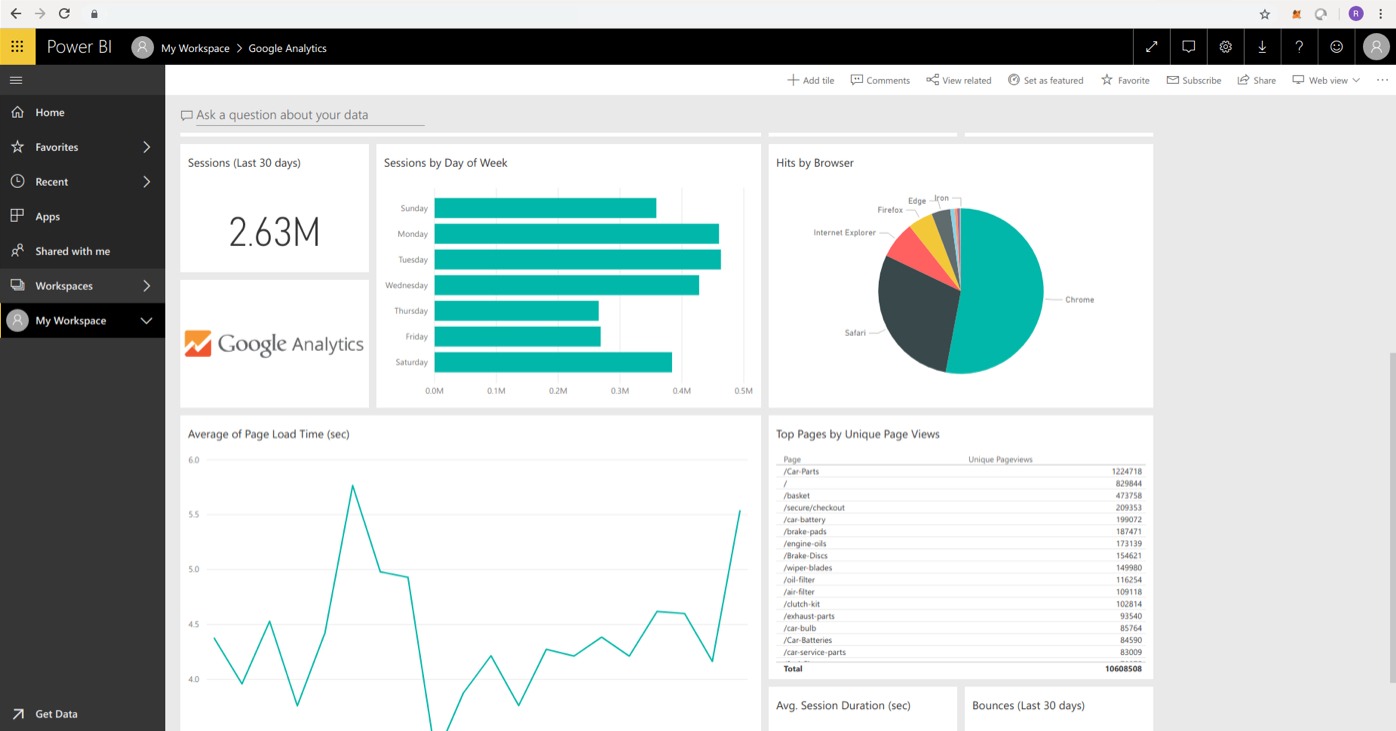
Task: Collapse the My Workspace chevron
Action: point(147,321)
